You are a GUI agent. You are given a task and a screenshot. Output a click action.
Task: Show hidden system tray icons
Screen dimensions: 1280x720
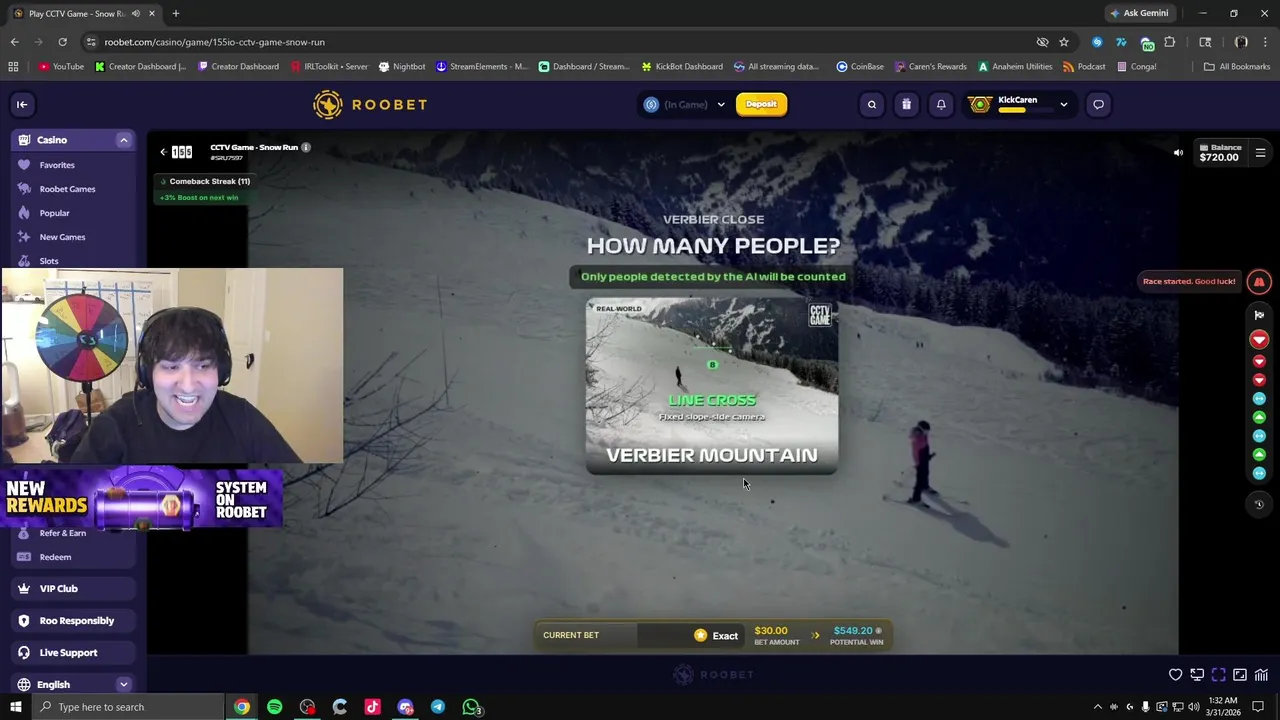(1097, 707)
